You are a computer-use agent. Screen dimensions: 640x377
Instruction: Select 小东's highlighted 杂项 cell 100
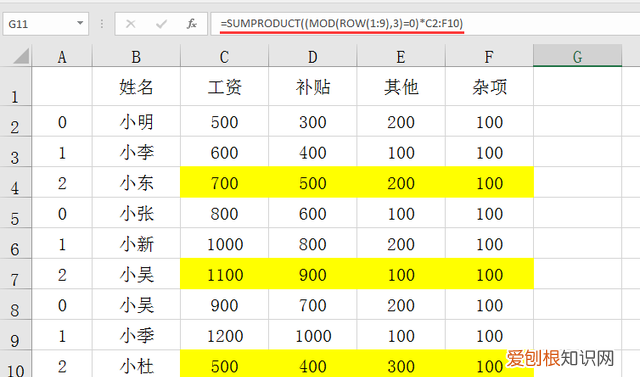(x=489, y=182)
